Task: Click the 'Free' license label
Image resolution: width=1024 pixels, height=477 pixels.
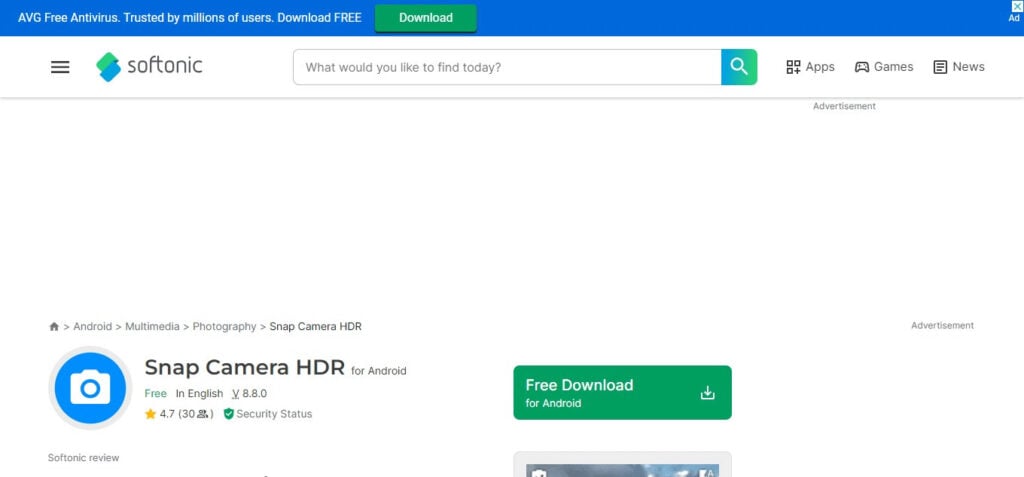Action: click(x=155, y=394)
